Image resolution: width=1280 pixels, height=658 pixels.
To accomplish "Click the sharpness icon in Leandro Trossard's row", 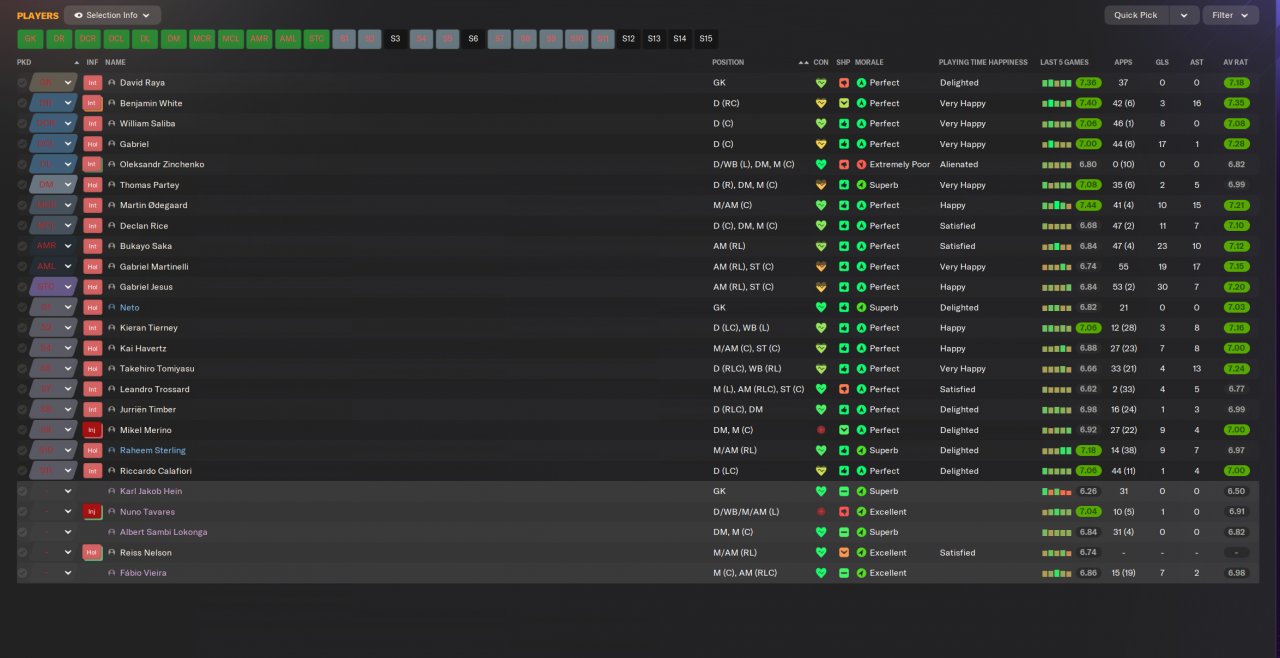I will (844, 389).
